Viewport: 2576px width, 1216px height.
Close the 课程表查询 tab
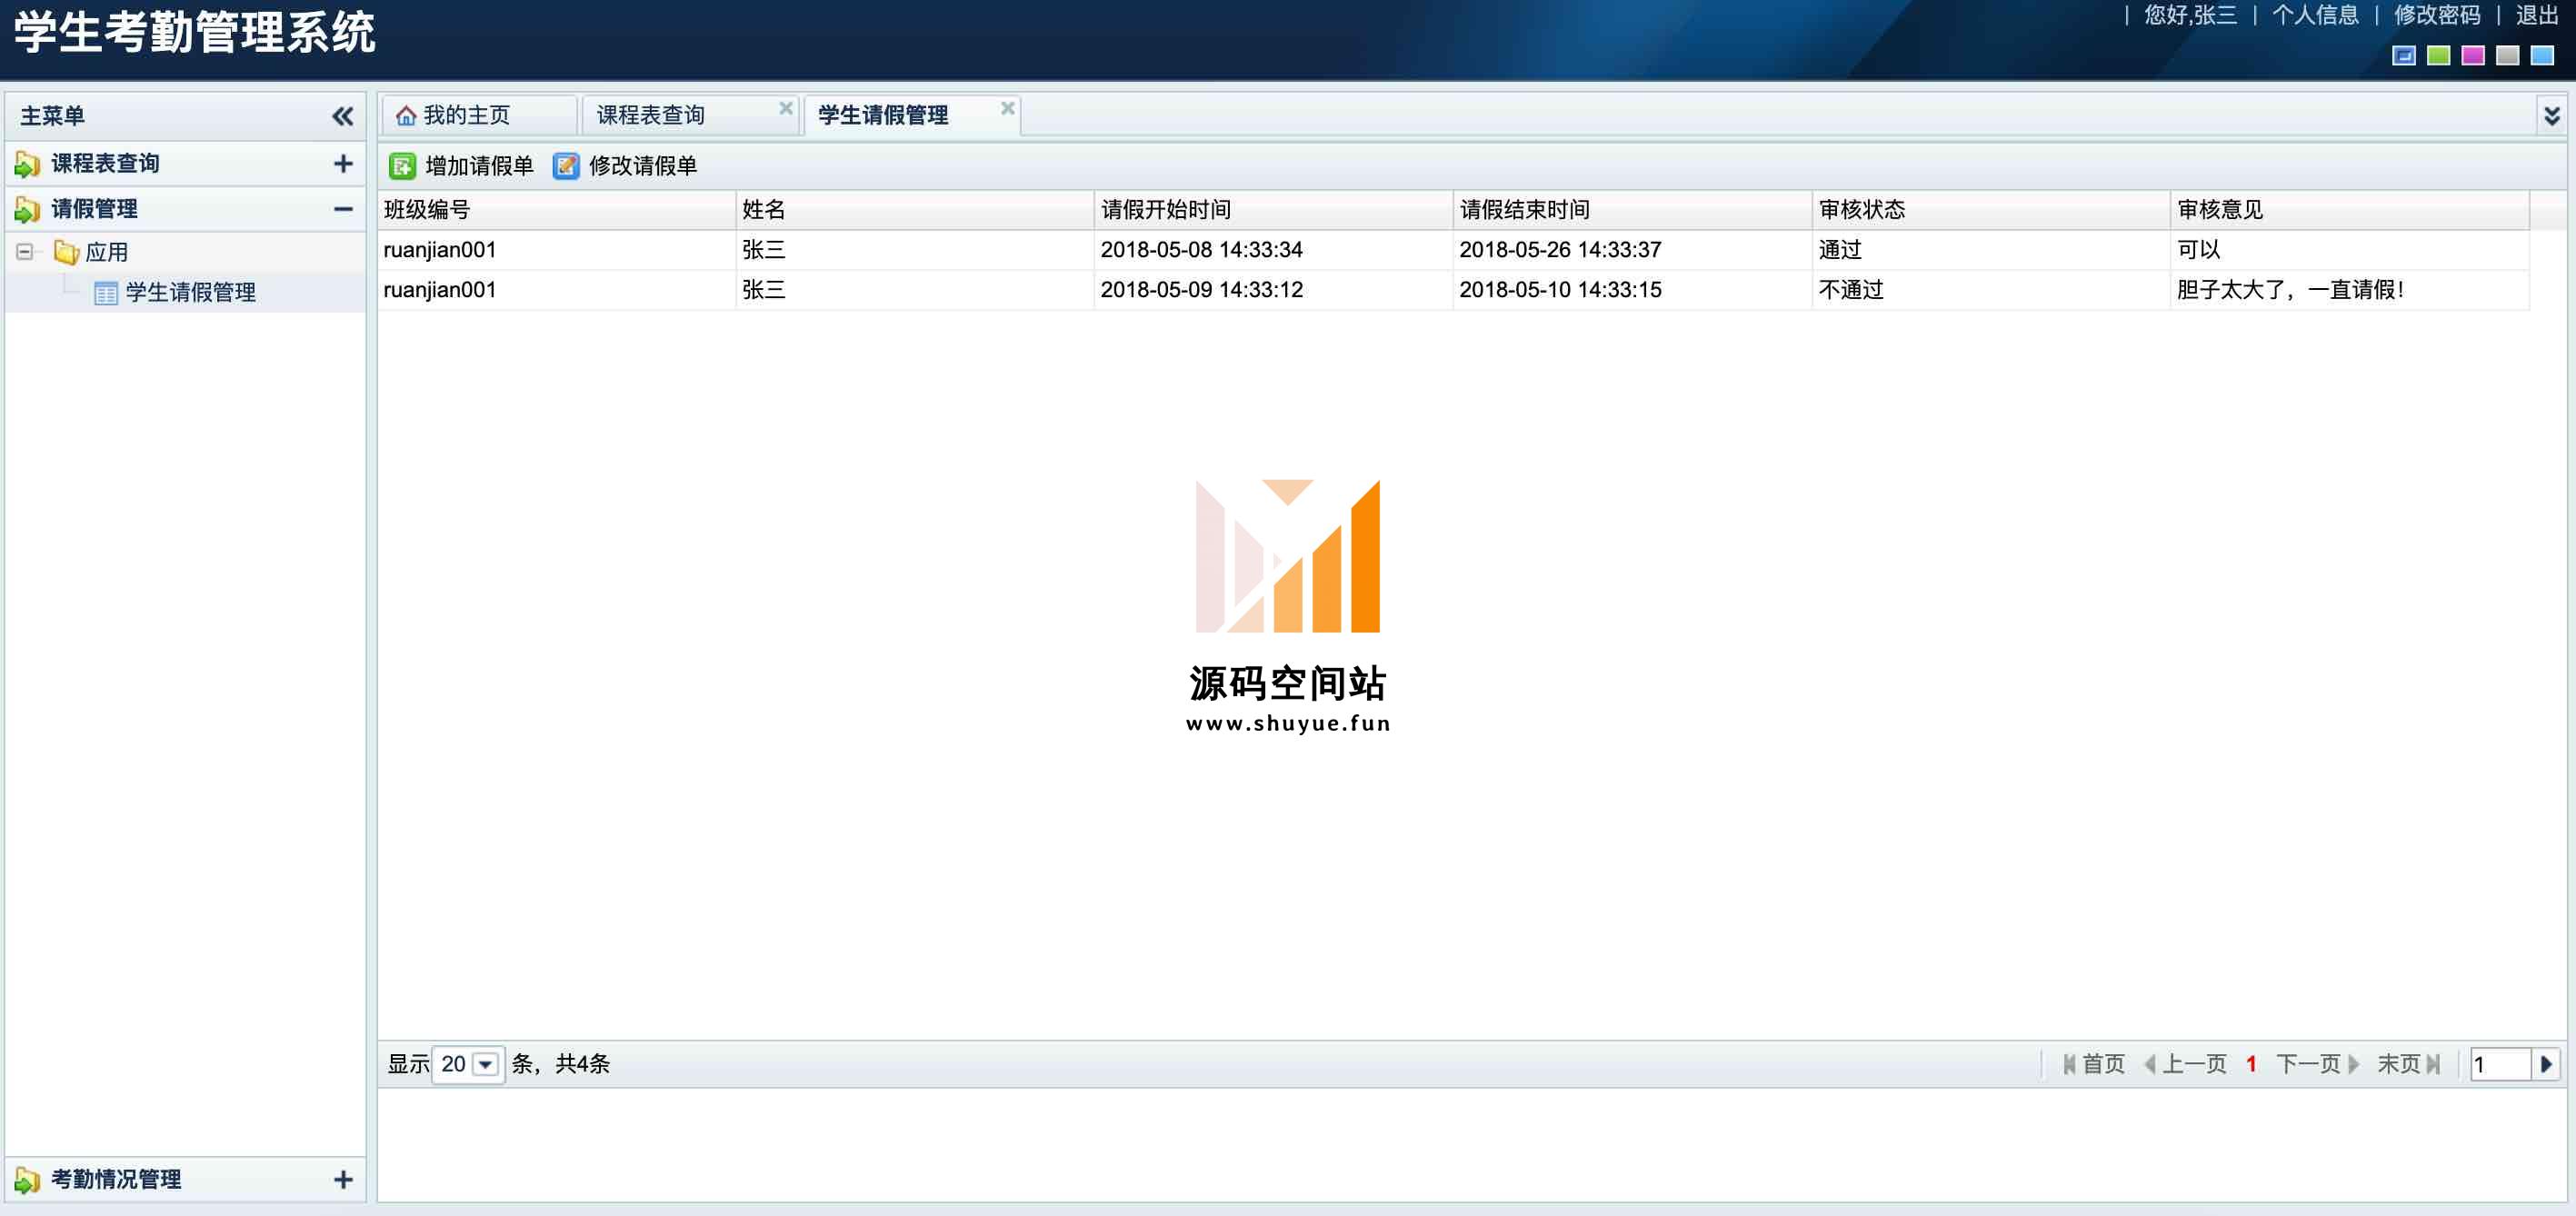tap(786, 107)
